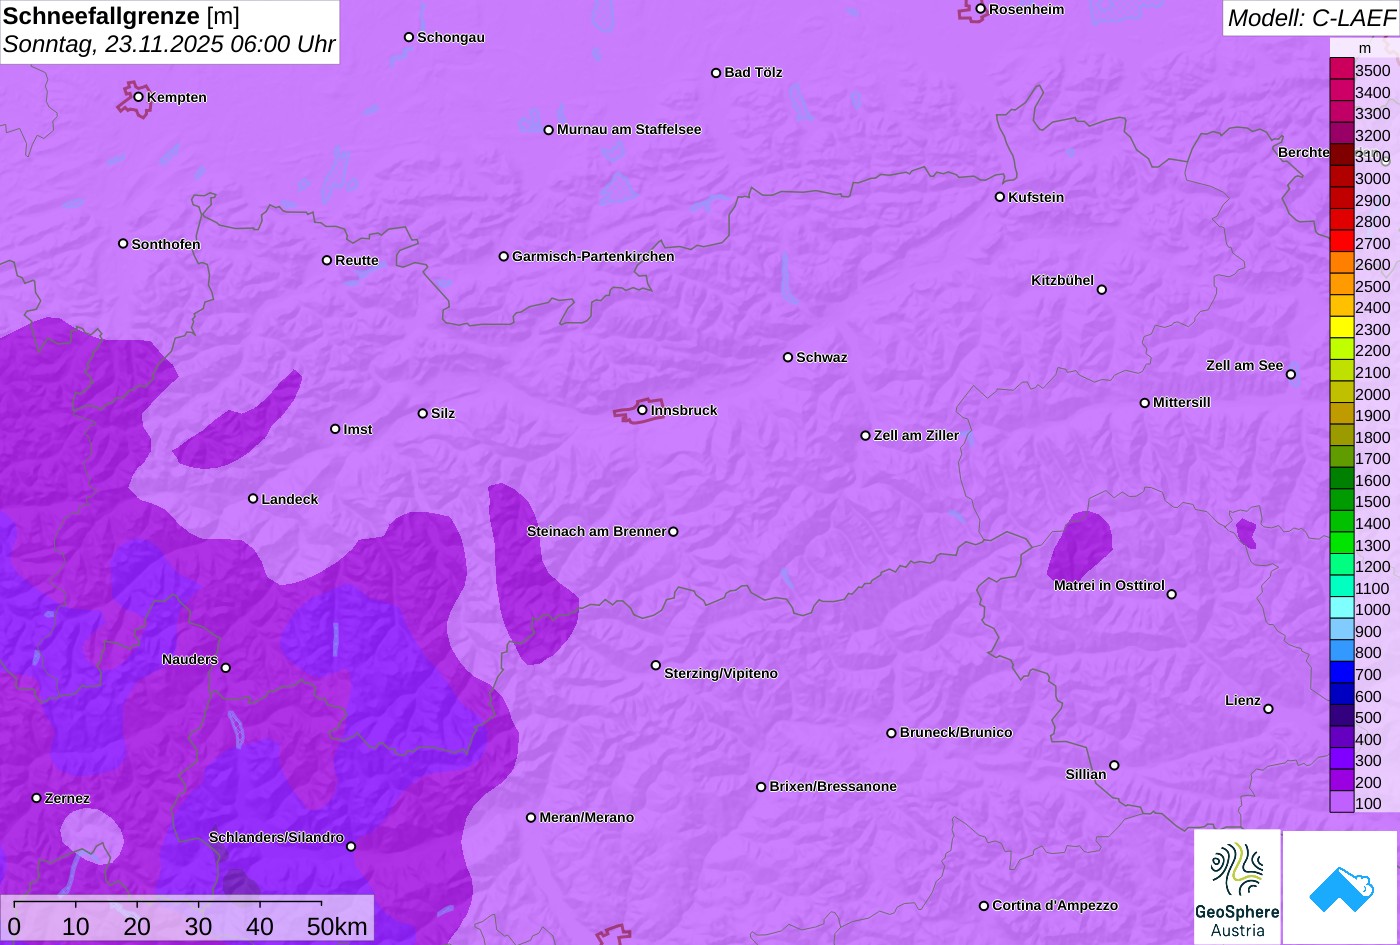The image size is (1400, 945).
Task: Select the "Sterzing/Vipiteno" label
Action: click(721, 674)
